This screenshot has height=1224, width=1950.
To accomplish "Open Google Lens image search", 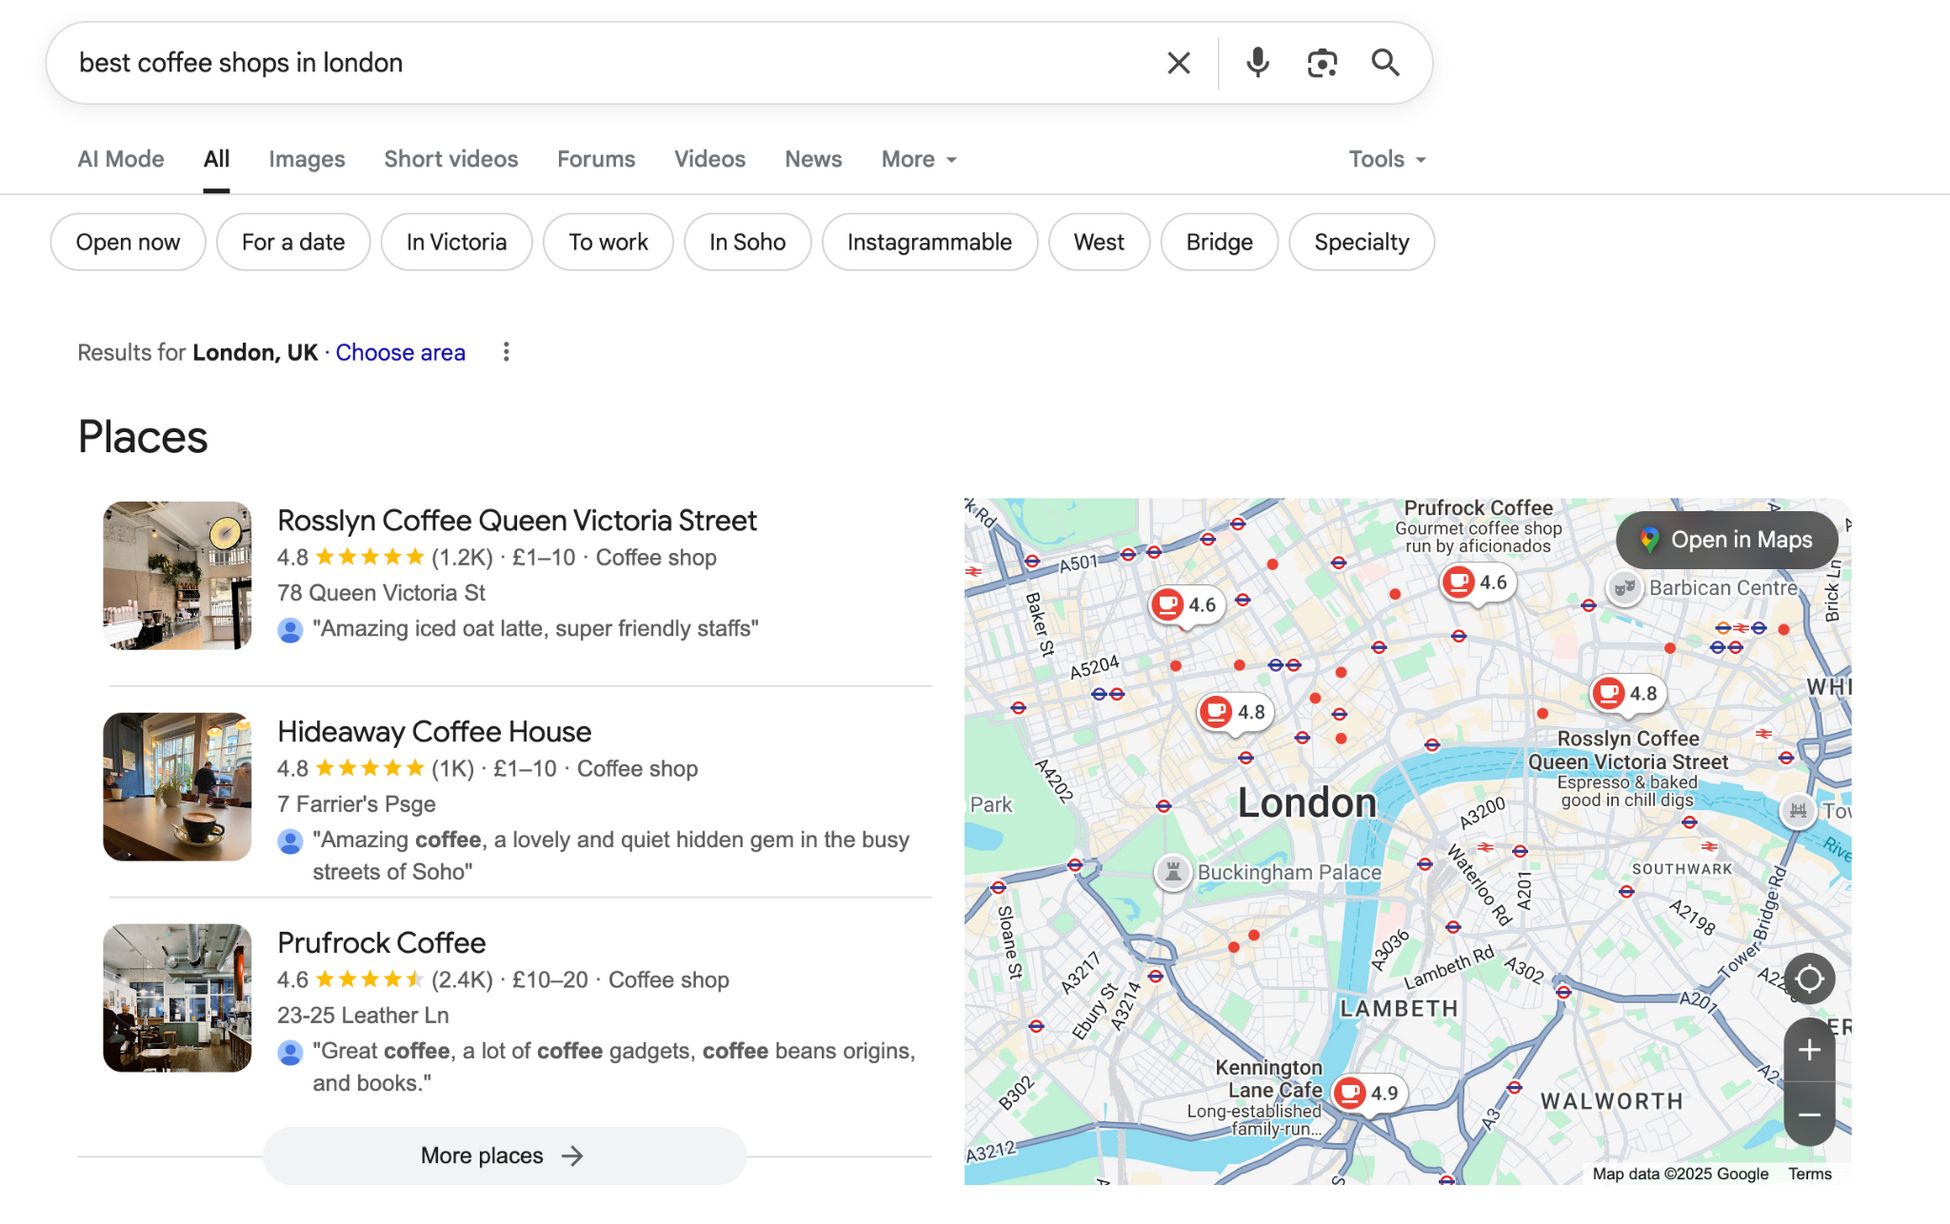I will (x=1322, y=62).
